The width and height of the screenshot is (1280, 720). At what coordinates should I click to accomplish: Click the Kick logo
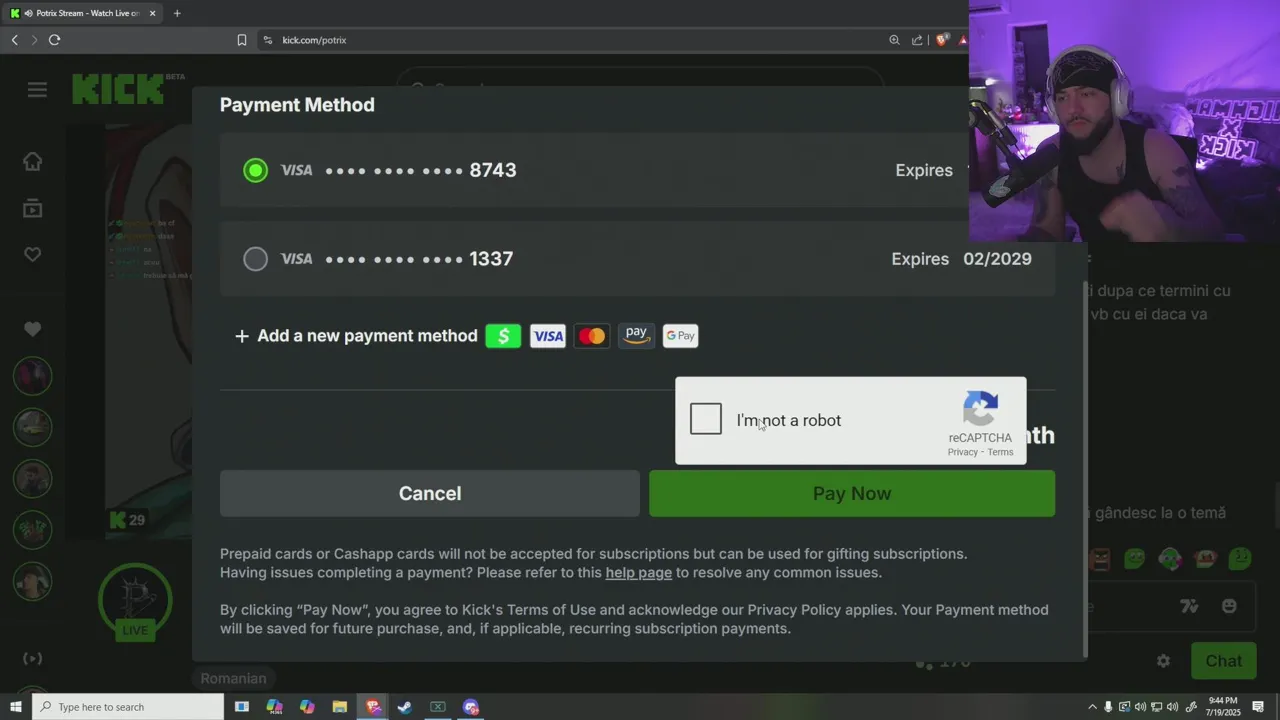point(117,89)
